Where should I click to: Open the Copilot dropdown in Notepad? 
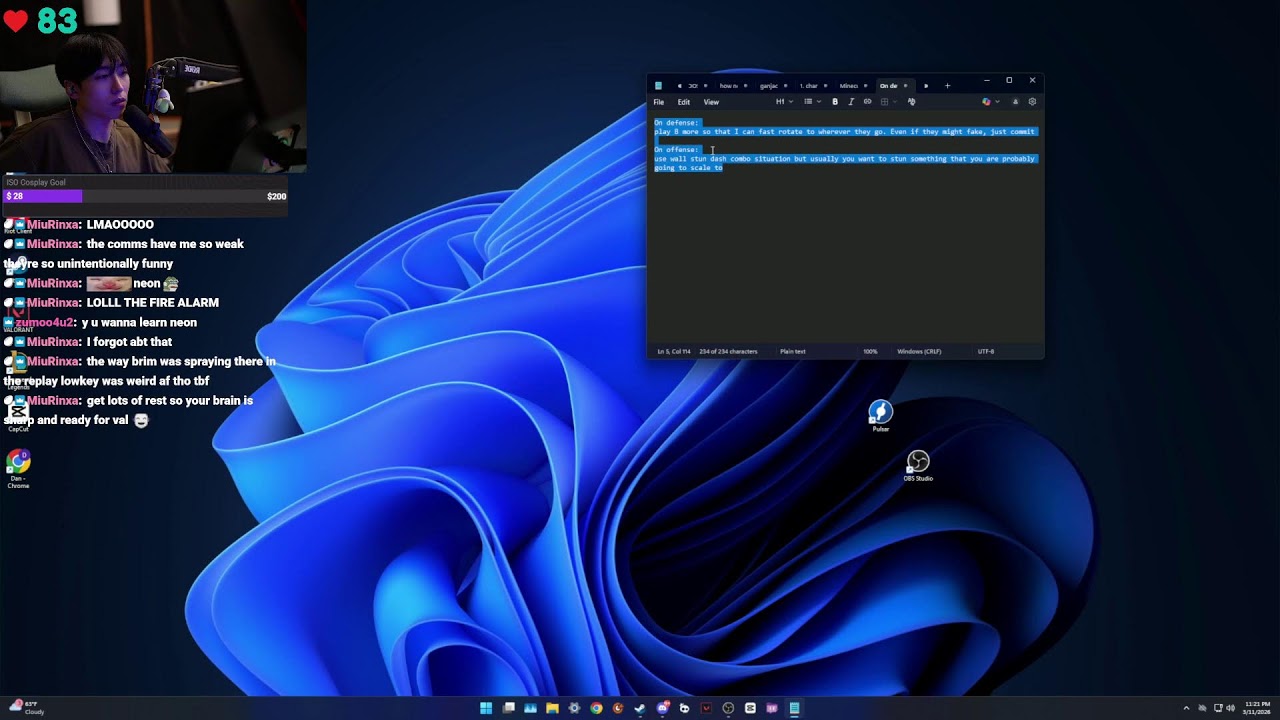pos(990,102)
